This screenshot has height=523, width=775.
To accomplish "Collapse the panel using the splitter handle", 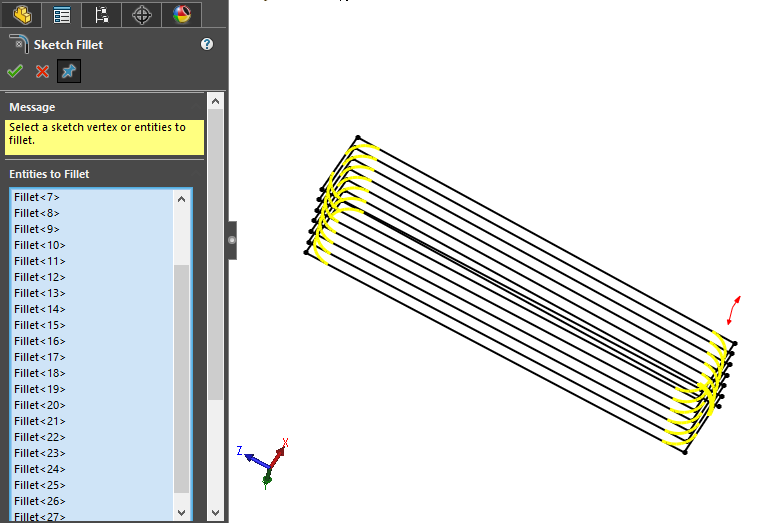I will [x=232, y=240].
